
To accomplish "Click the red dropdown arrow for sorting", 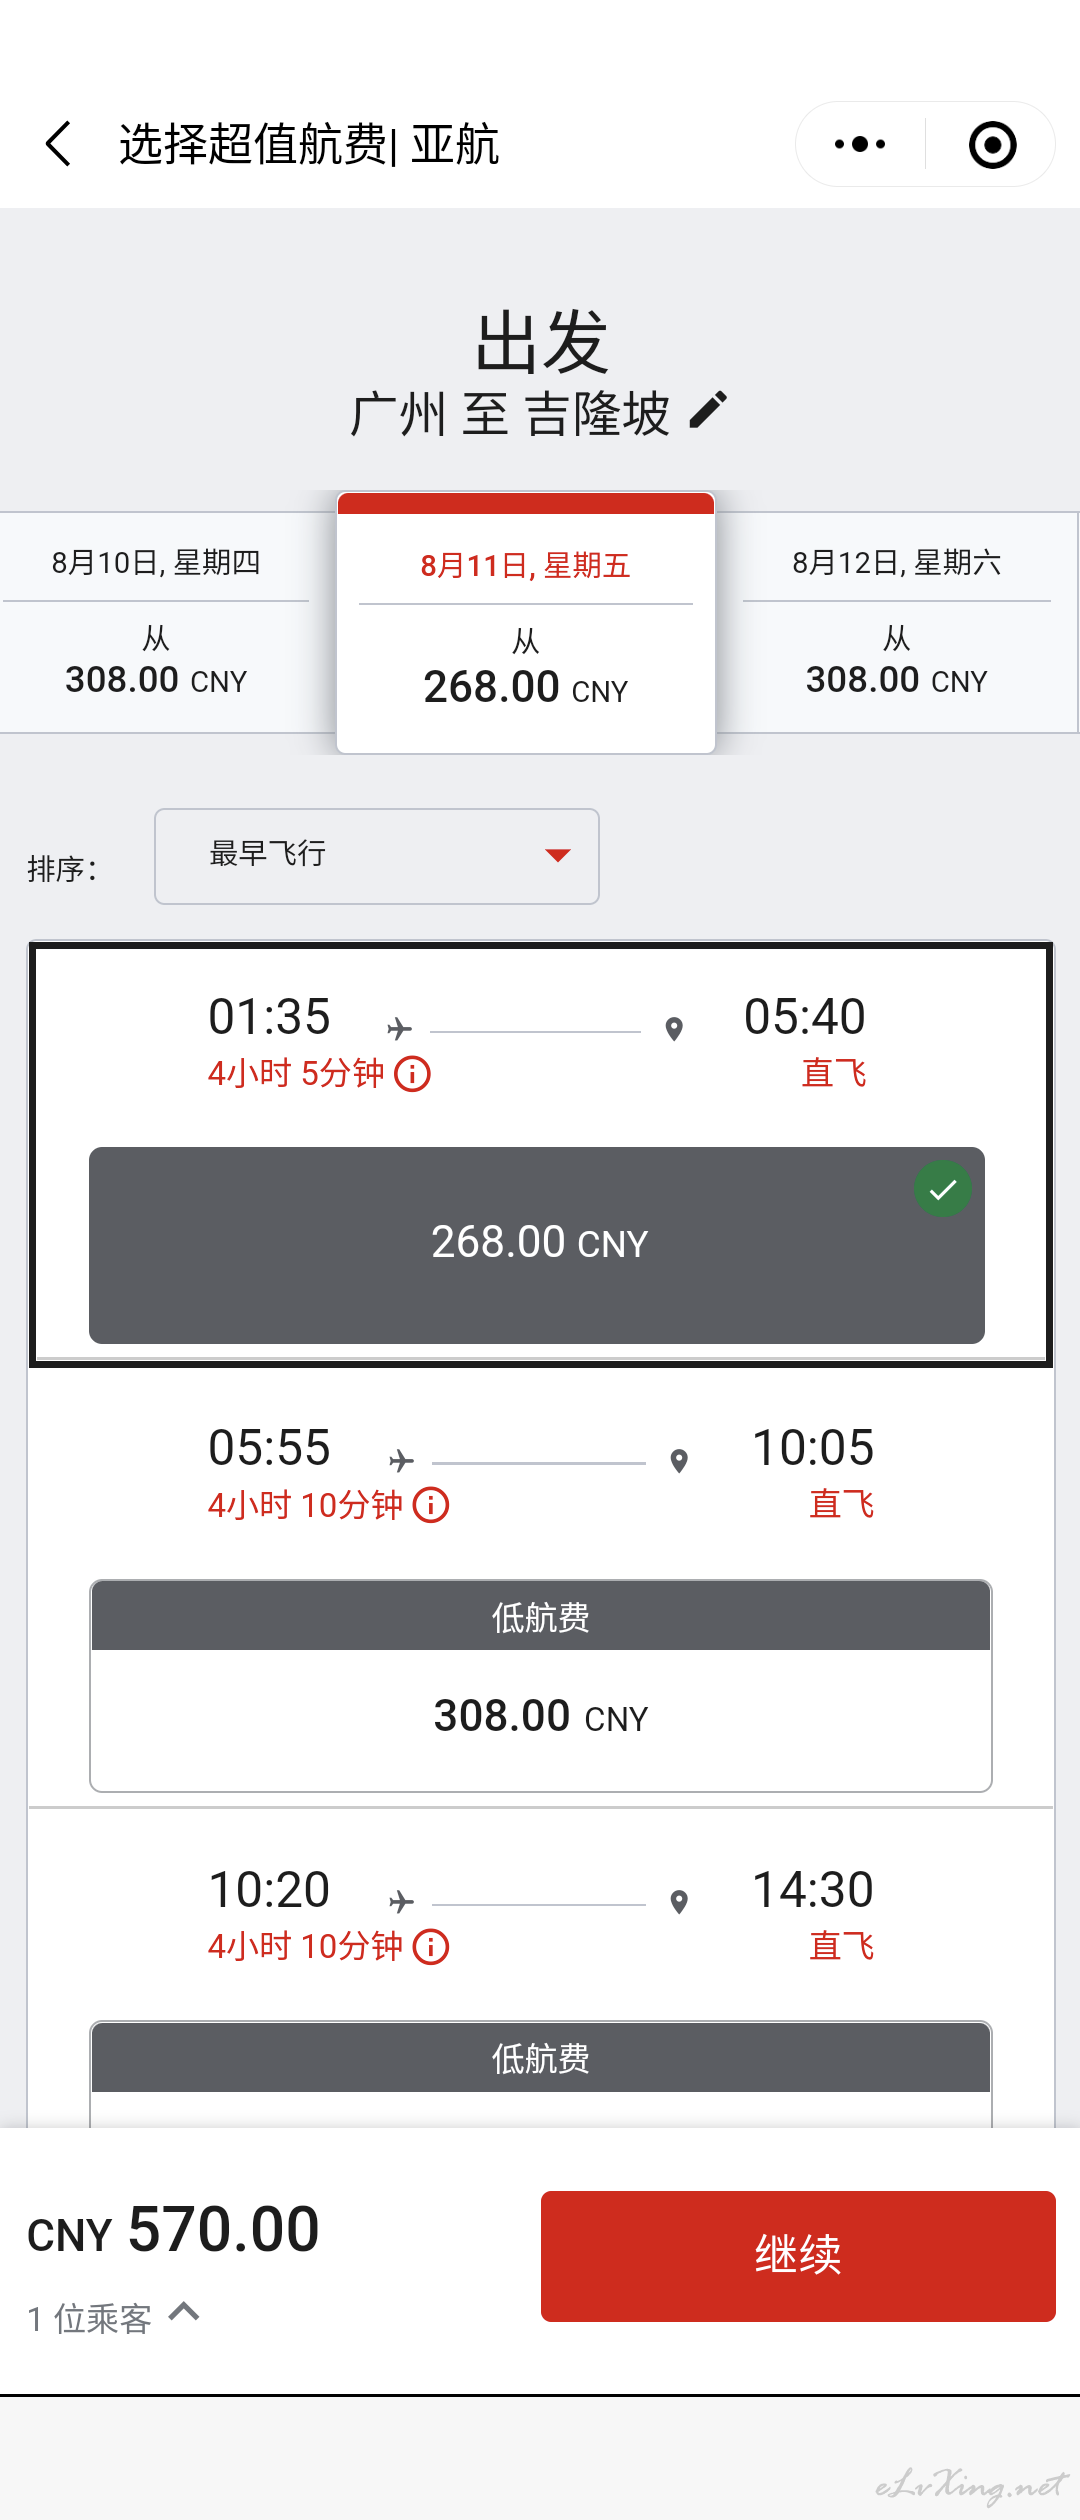I will pos(557,855).
